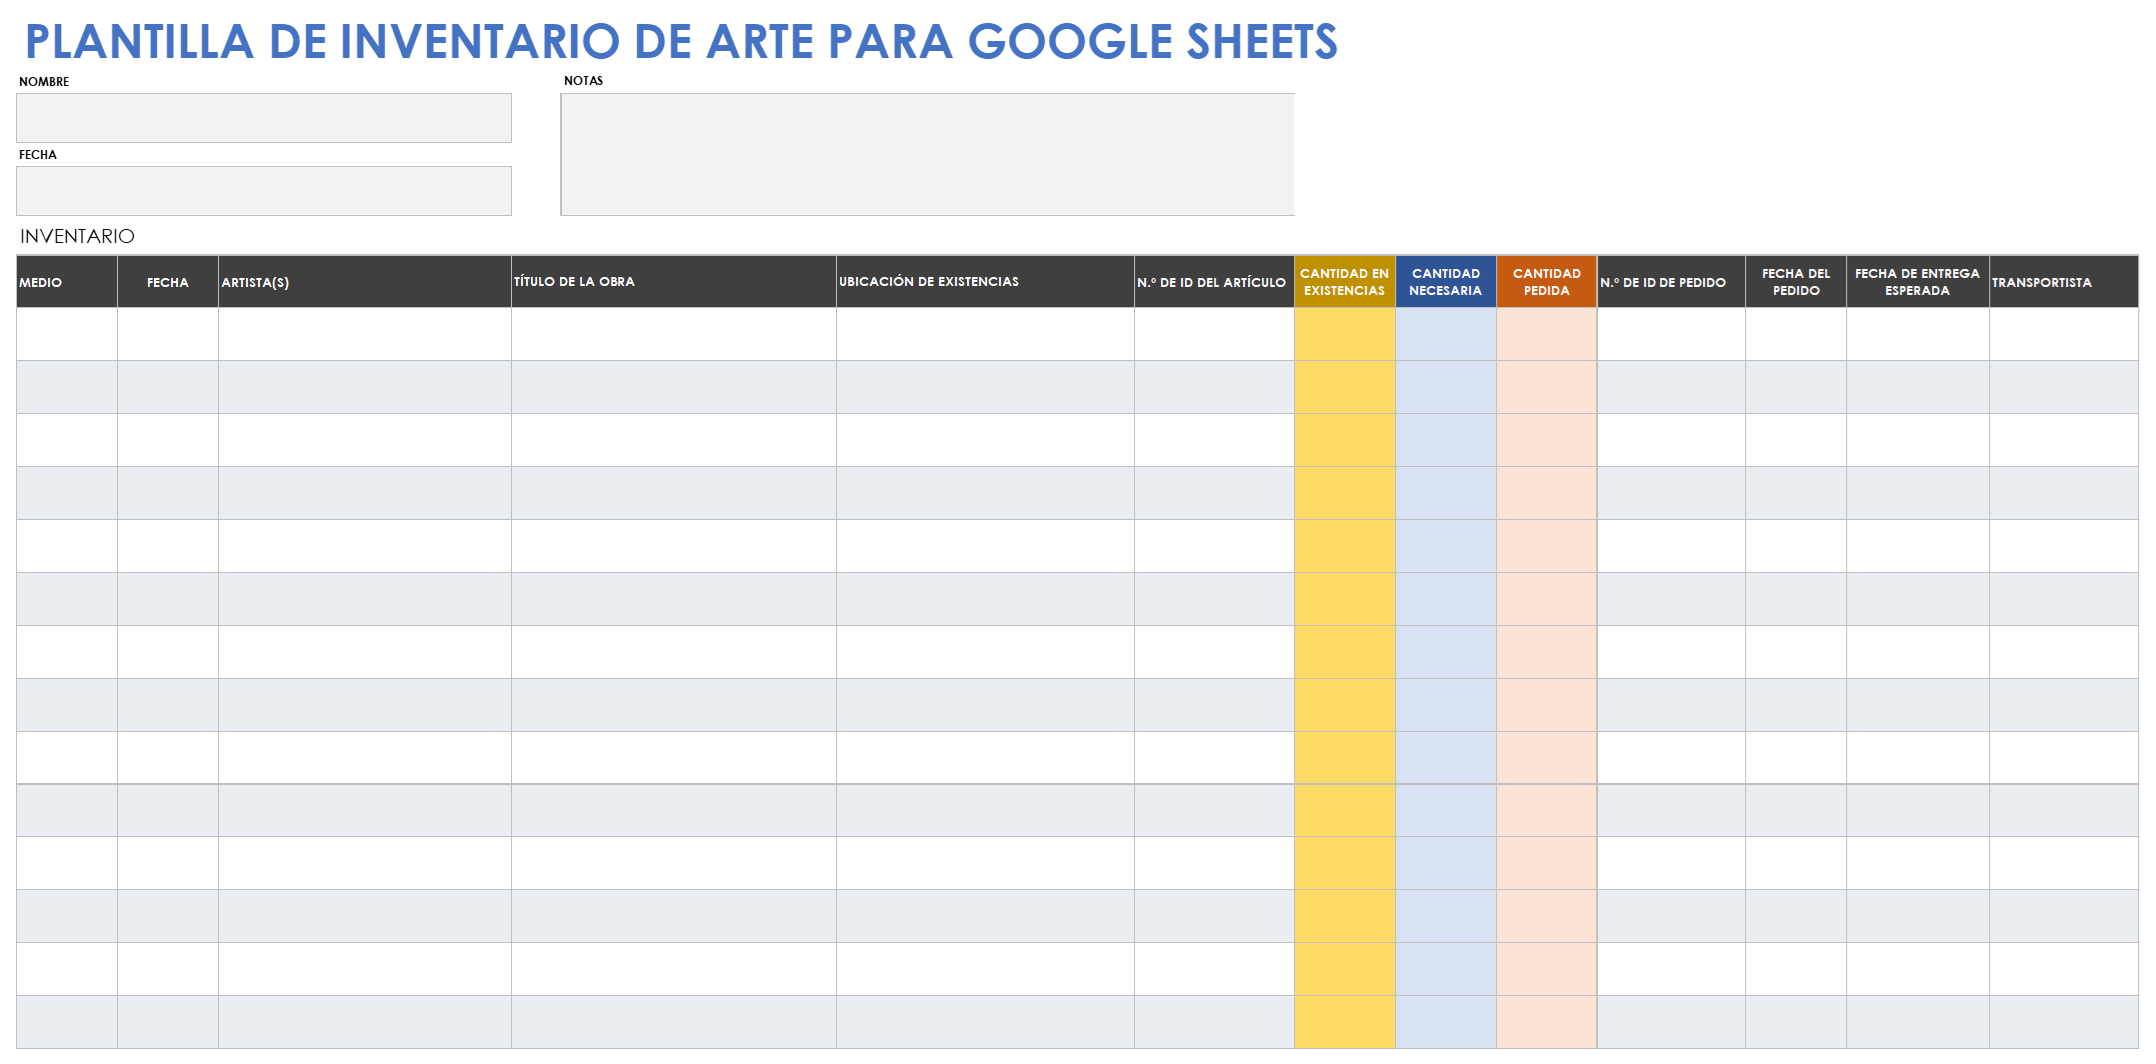Select the TÍTULO DE LA OBRA header
The image size is (2156, 1064).
[x=674, y=282]
